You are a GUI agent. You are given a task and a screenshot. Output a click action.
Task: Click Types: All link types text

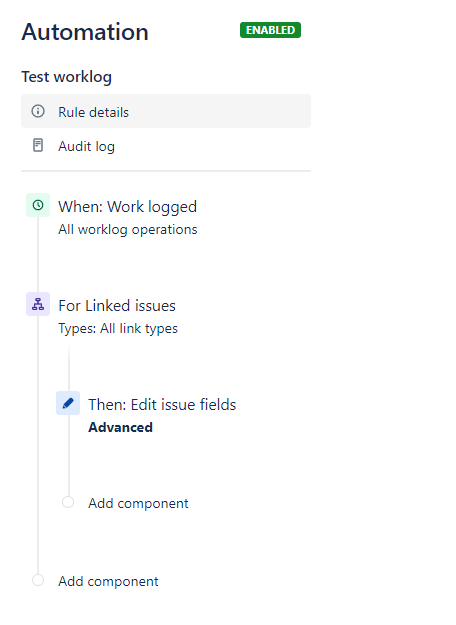point(118,328)
